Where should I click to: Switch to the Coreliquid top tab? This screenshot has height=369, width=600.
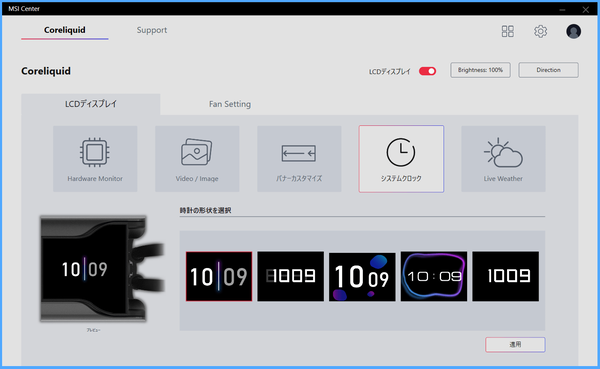click(65, 30)
